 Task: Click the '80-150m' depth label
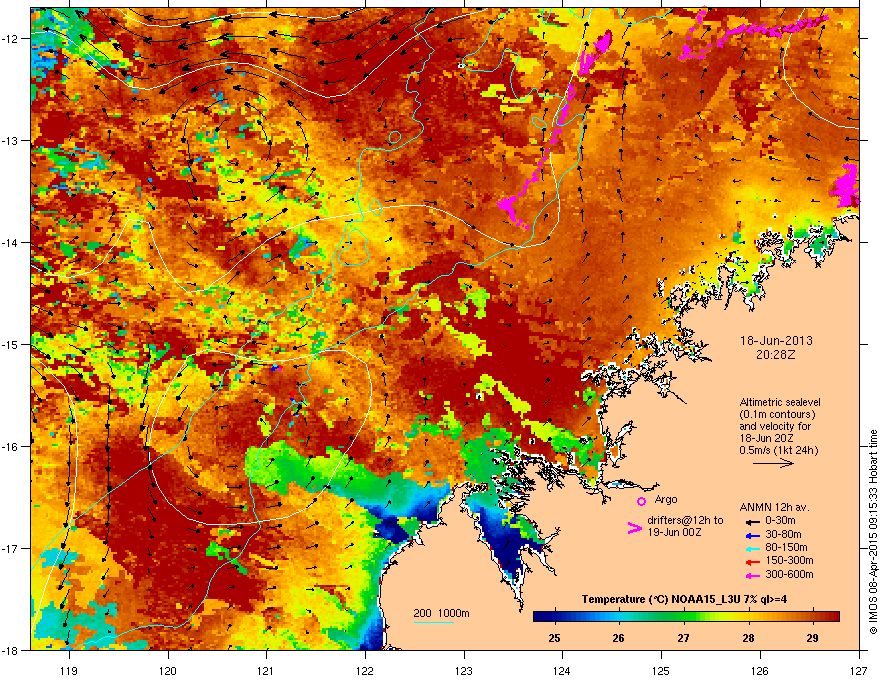tap(786, 547)
